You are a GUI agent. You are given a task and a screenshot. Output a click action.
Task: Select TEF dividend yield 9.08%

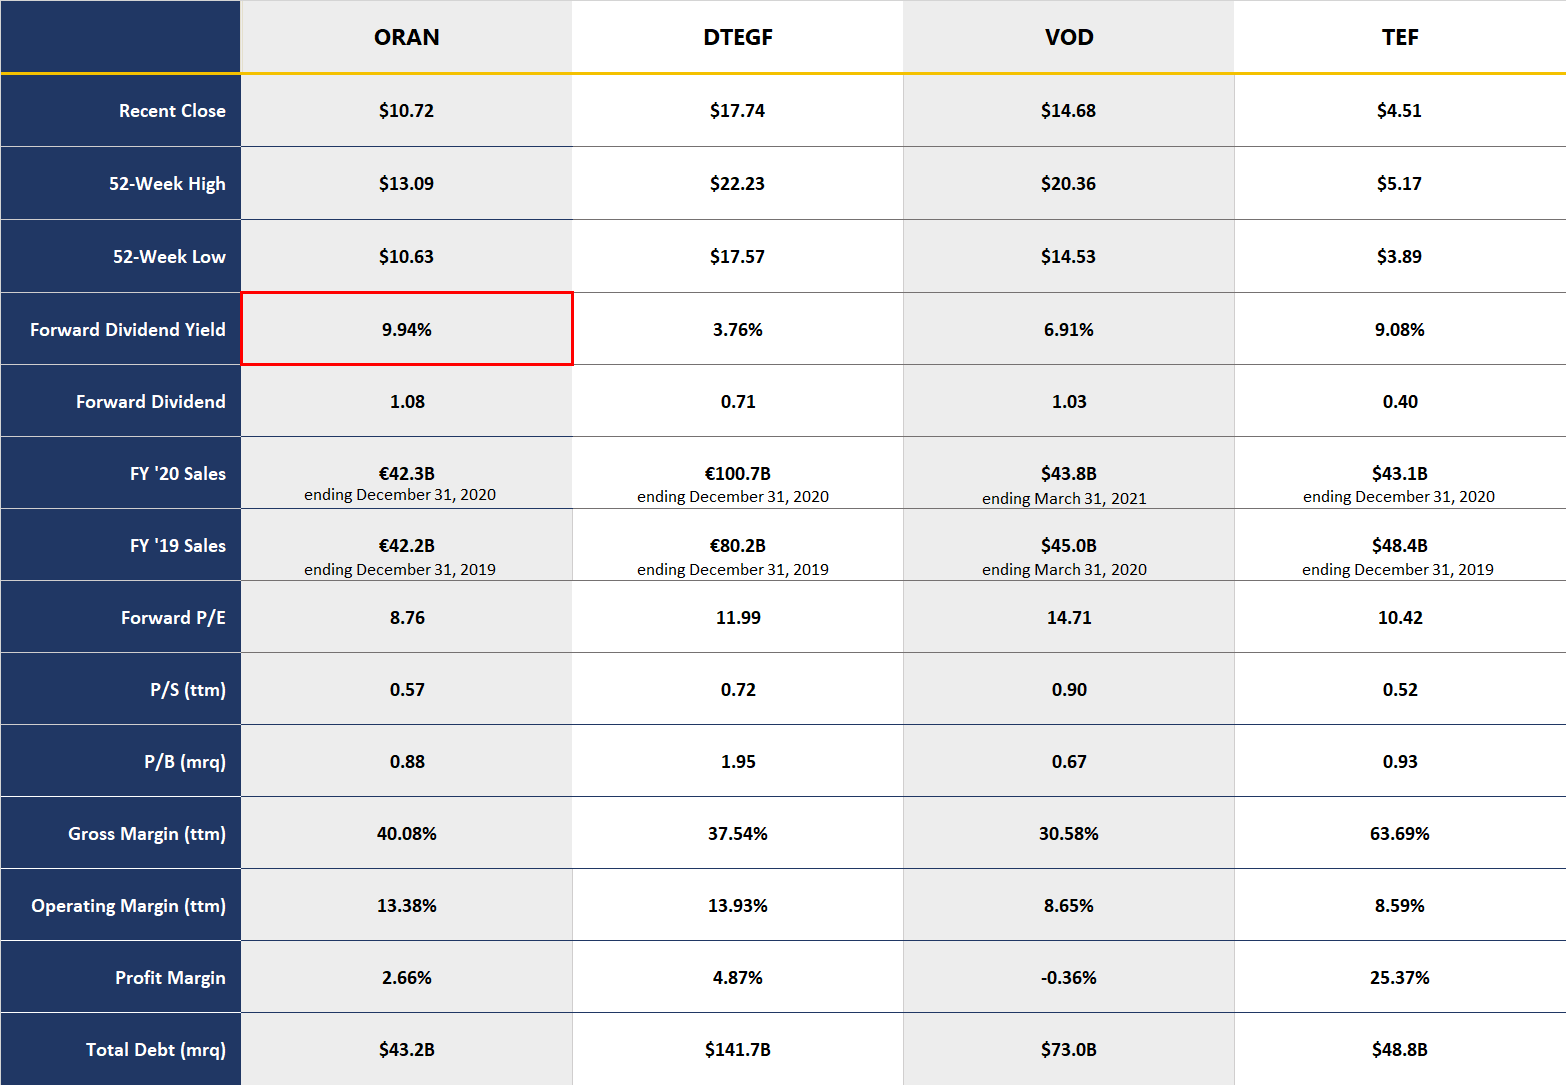1400,330
